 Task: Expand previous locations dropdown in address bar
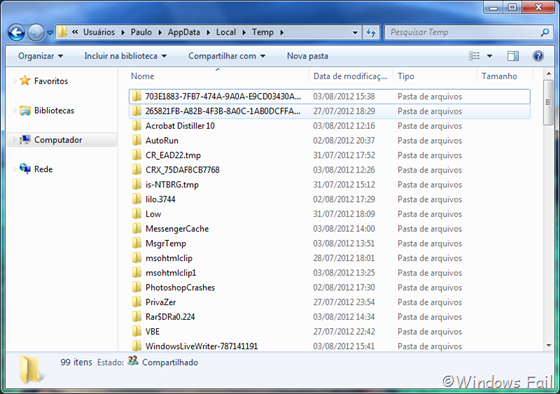pyautogui.click(x=355, y=33)
